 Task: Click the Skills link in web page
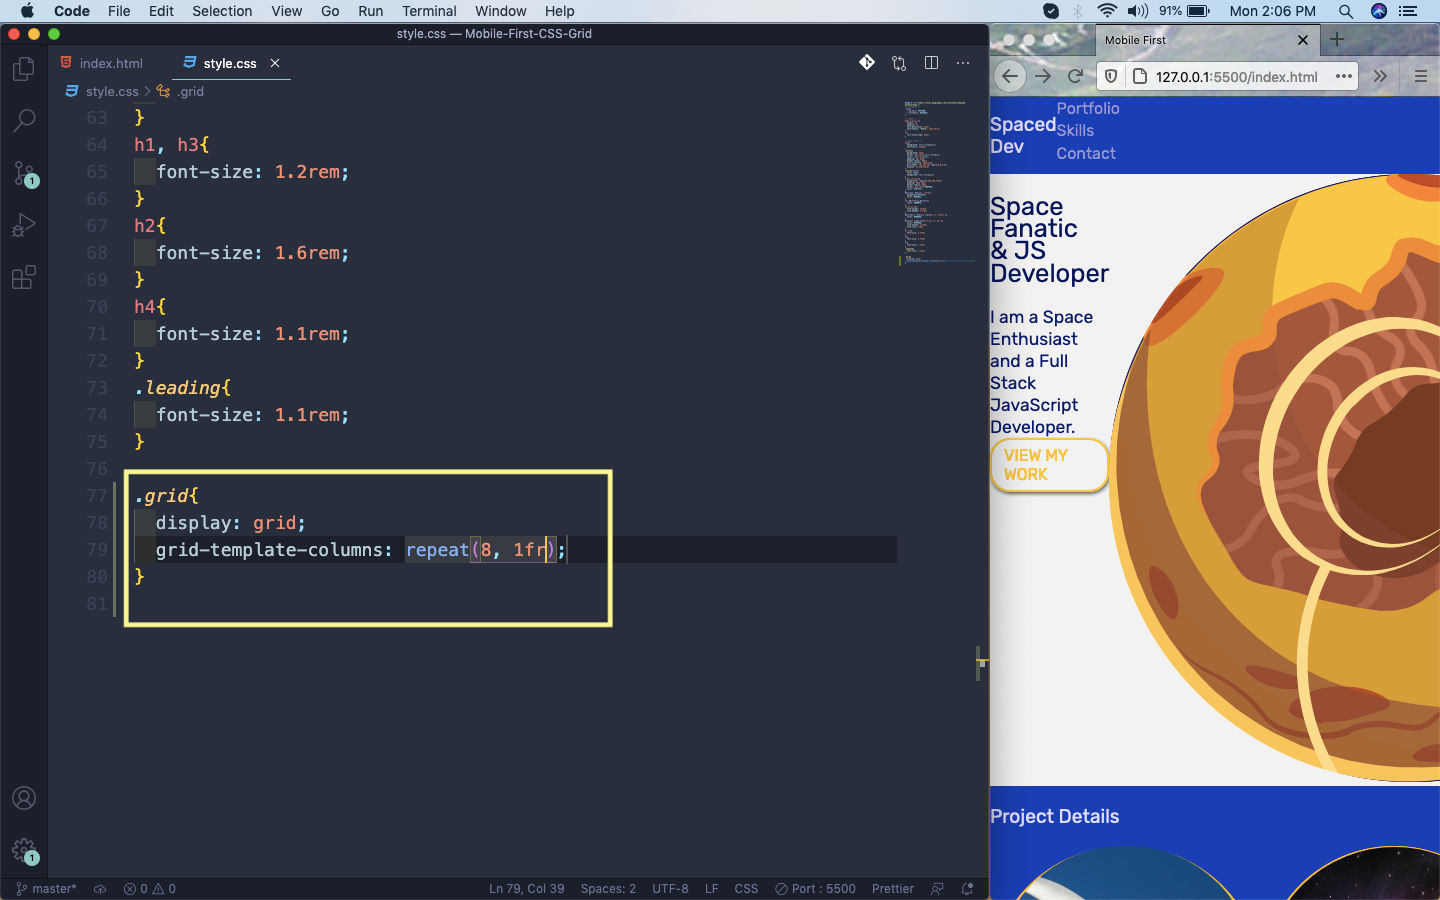(1075, 130)
